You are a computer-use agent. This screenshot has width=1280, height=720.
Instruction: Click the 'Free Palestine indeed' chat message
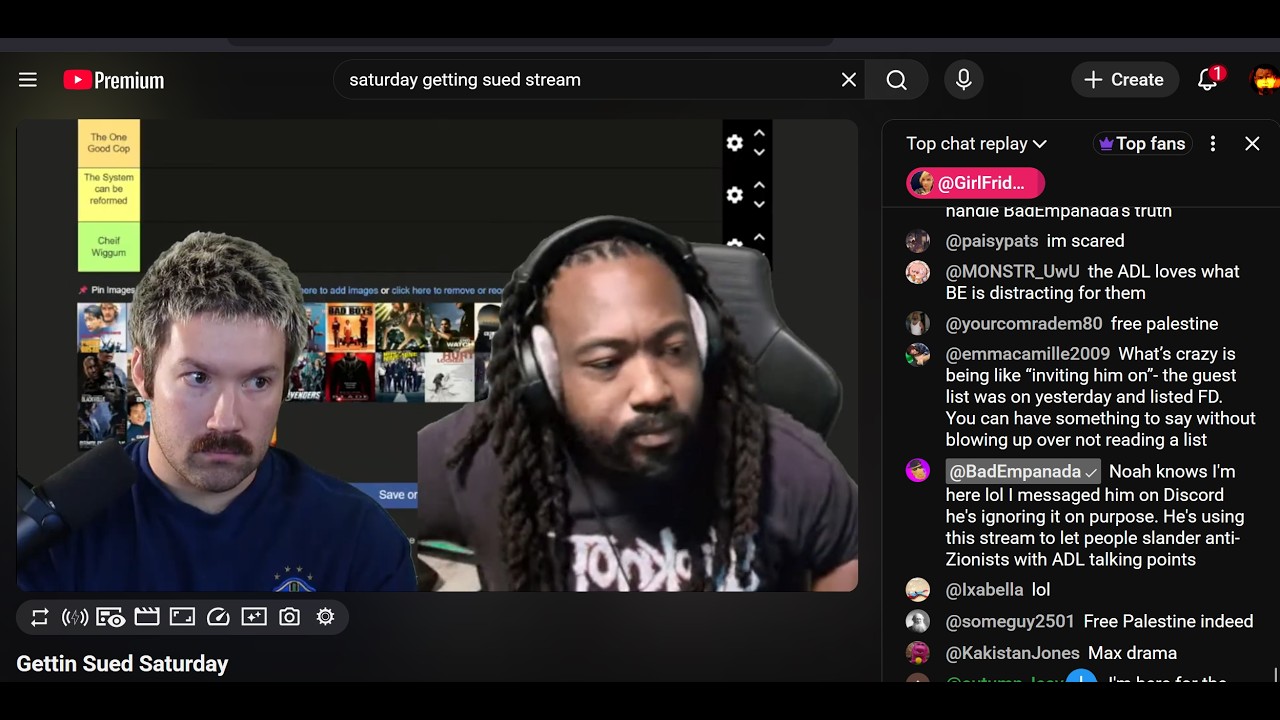pyautogui.click(x=1168, y=622)
